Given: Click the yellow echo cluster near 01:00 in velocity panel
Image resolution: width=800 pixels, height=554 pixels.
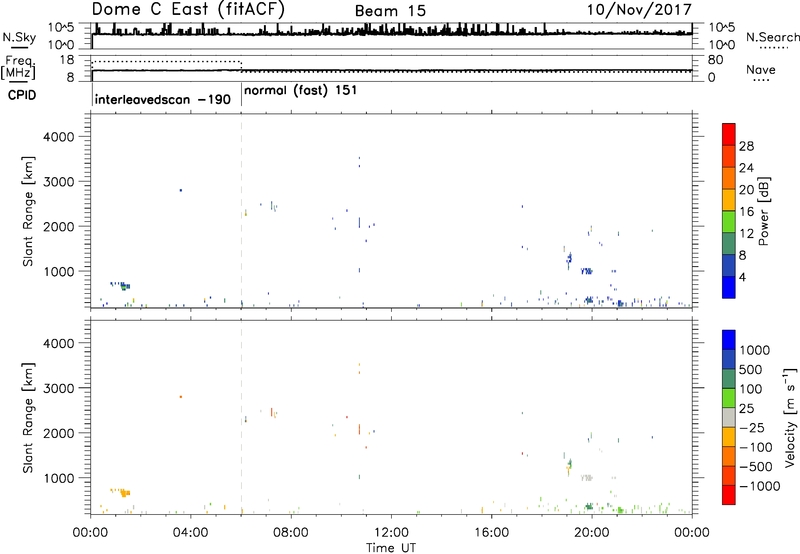Looking at the screenshot, I should click(x=121, y=492).
